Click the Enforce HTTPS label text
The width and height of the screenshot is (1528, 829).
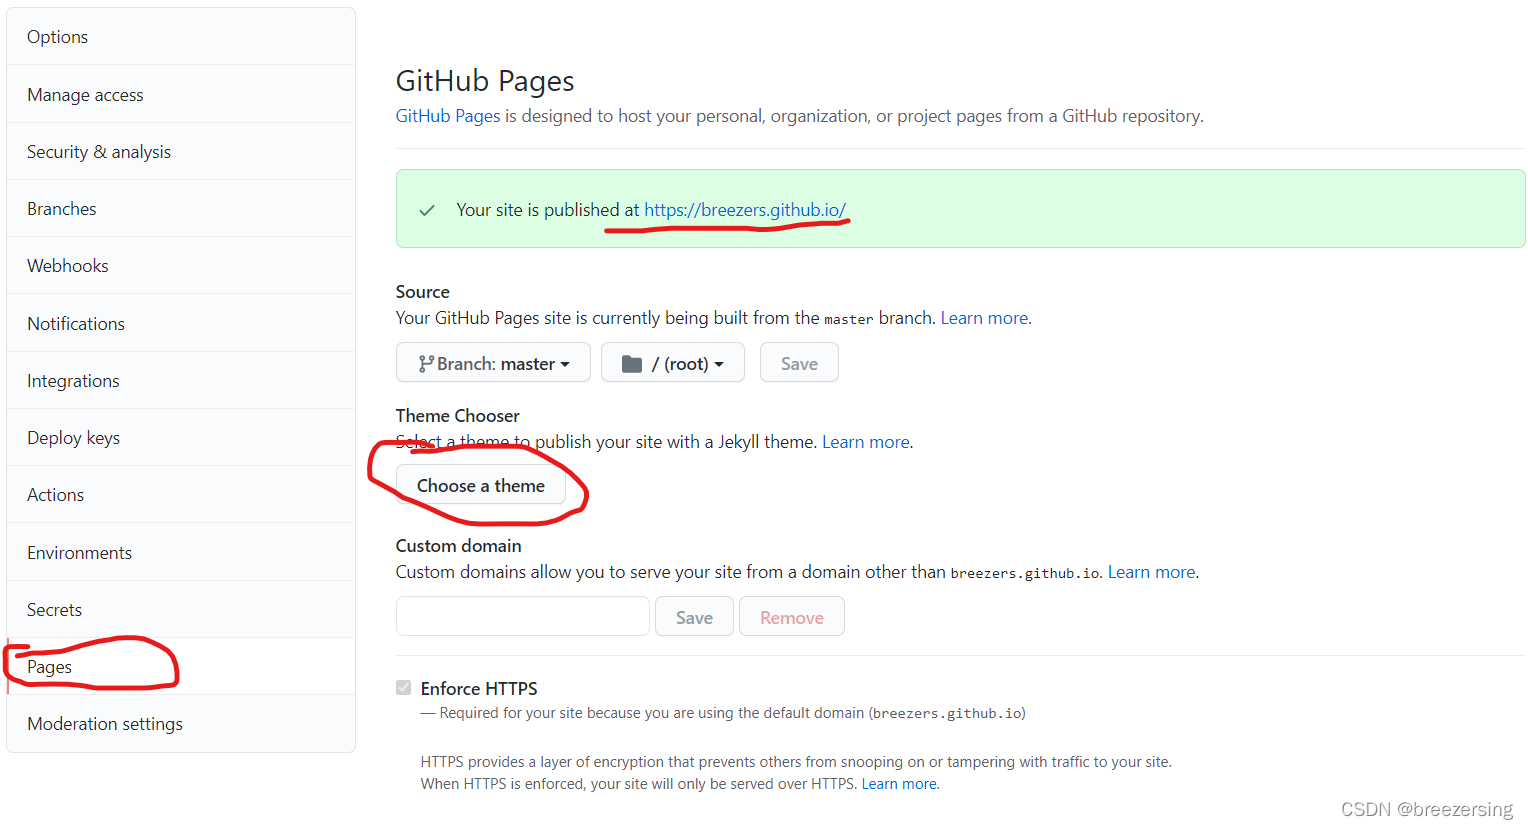[x=479, y=689]
